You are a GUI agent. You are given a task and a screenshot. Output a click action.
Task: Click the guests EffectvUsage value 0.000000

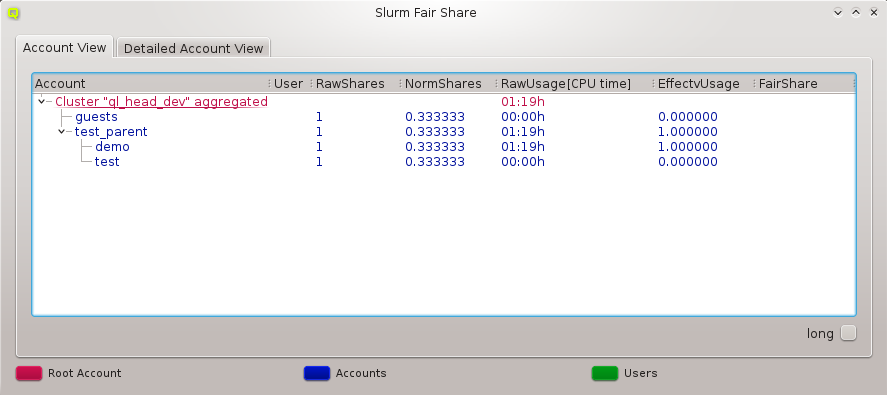[687, 117]
